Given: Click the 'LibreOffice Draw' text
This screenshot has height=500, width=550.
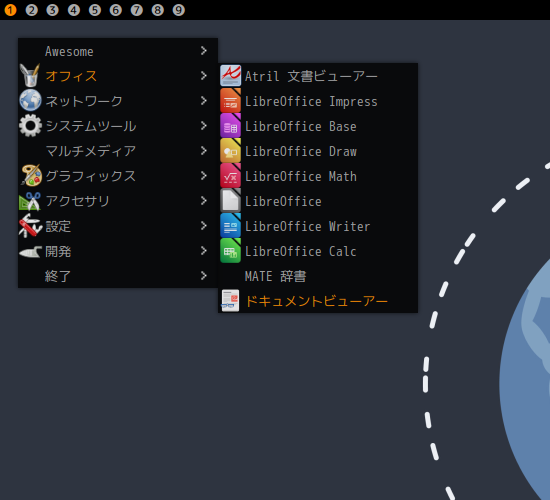Looking at the screenshot, I should click(301, 151).
